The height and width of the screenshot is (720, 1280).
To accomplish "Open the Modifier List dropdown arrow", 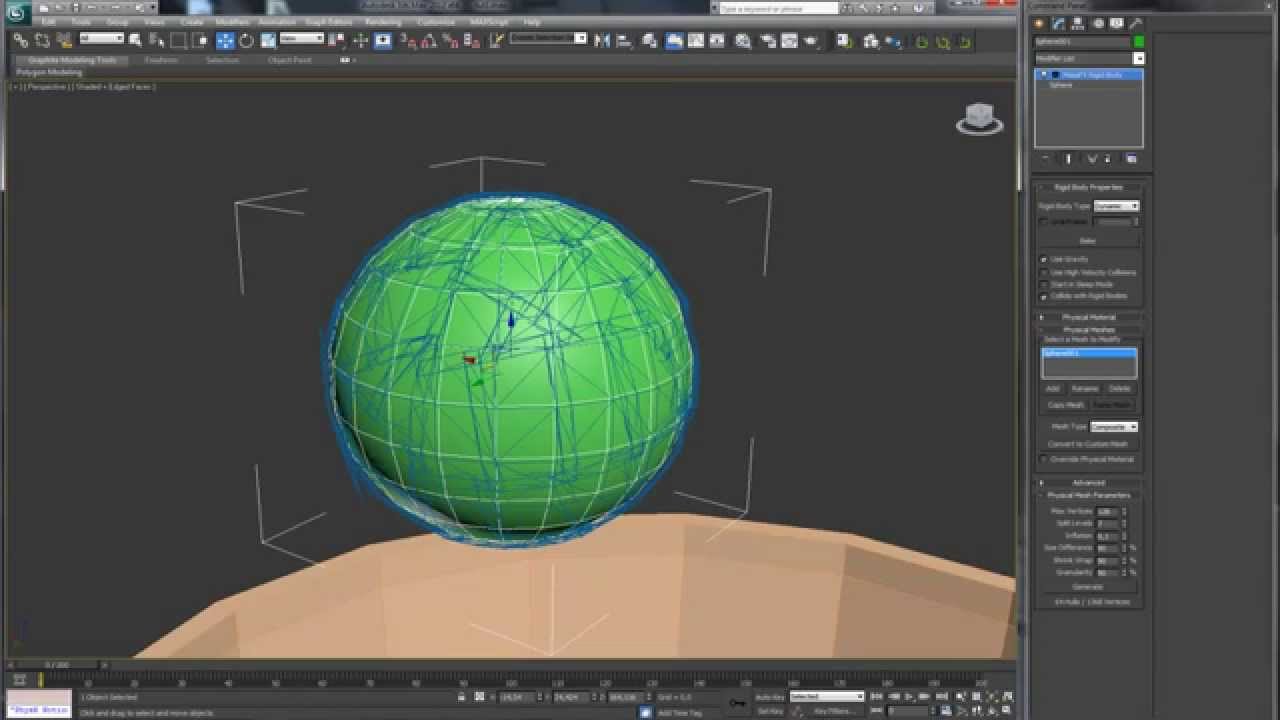I will coord(1138,59).
